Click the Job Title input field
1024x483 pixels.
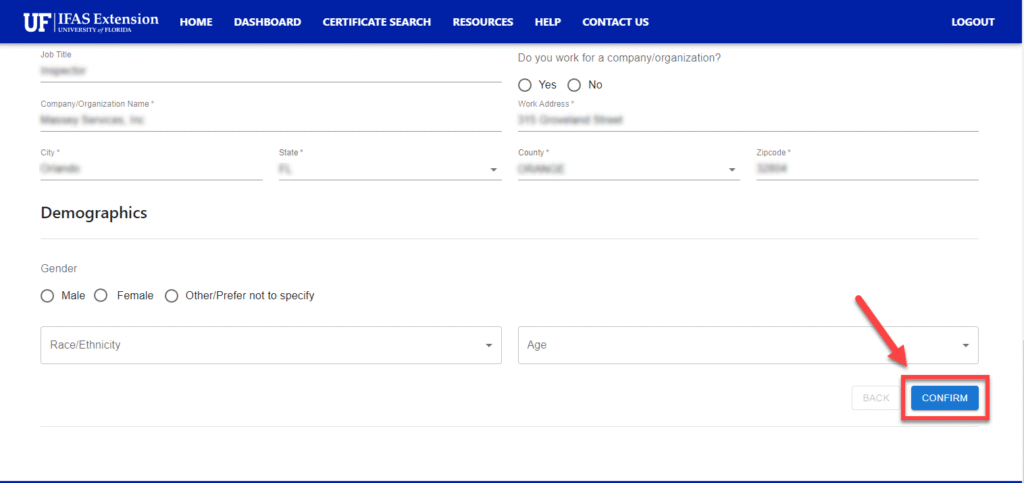270,71
